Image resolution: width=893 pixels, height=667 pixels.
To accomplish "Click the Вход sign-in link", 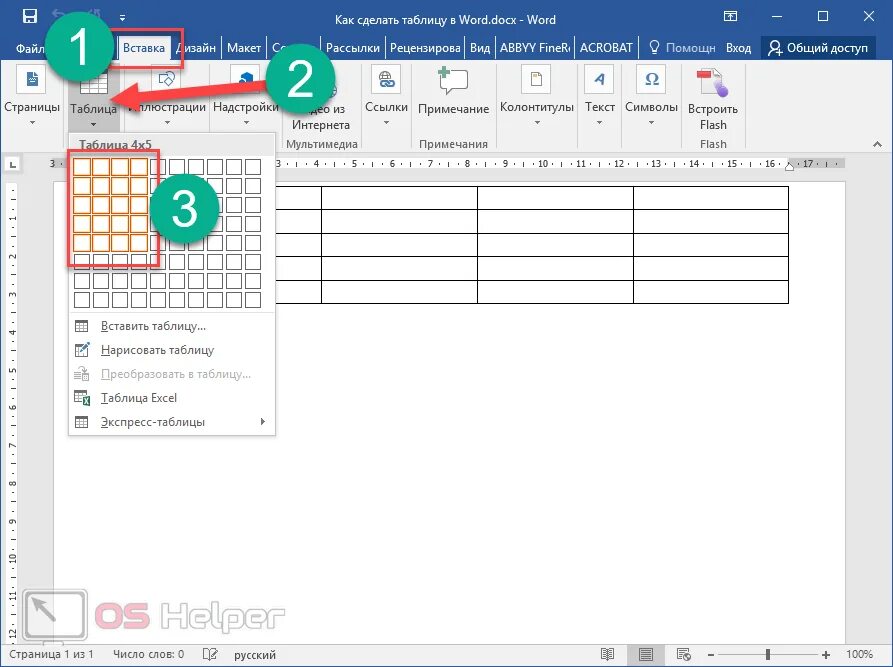I will [738, 48].
